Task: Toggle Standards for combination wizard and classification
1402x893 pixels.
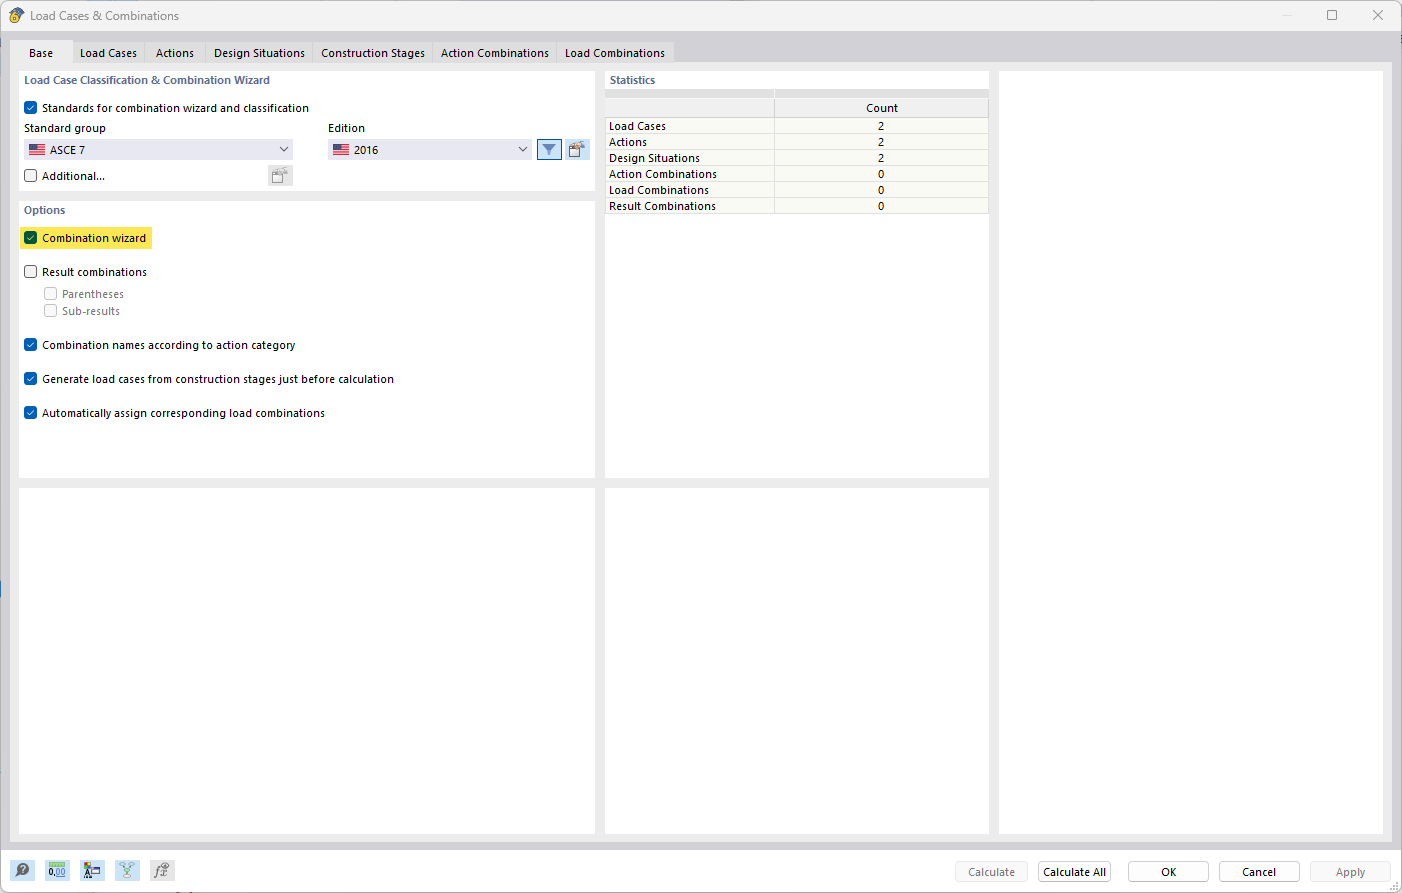Action: point(30,107)
